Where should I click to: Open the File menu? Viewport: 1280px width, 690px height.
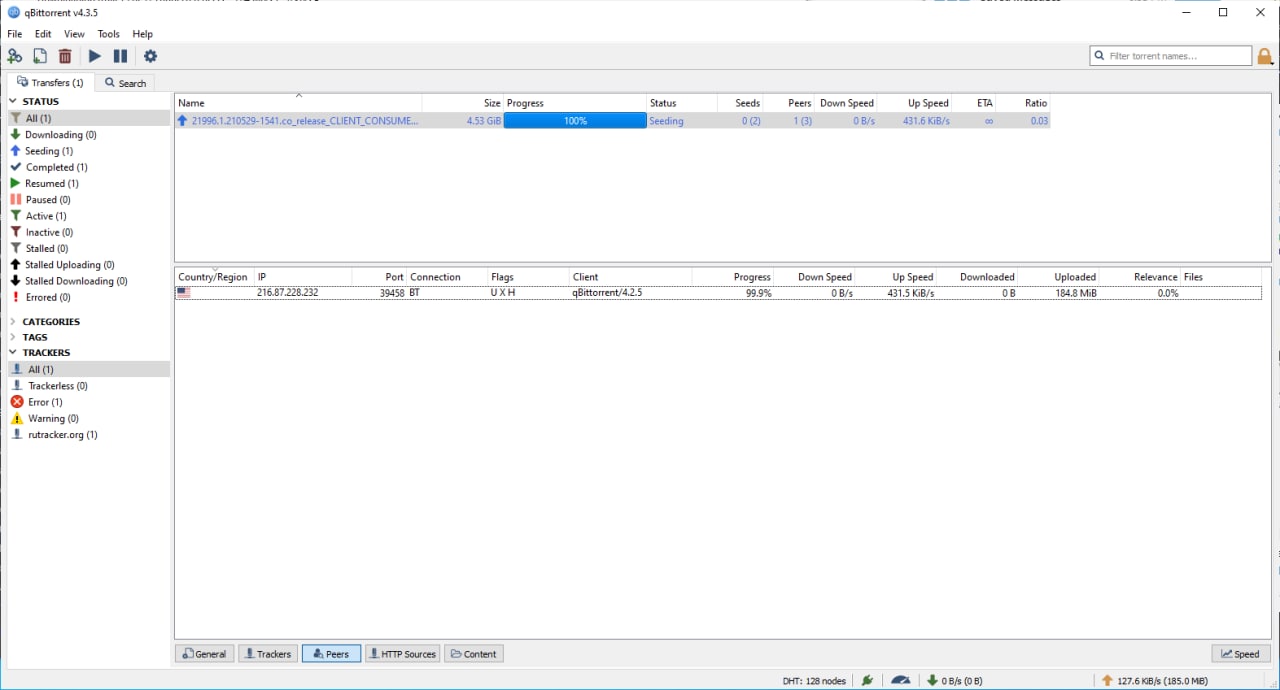click(14, 34)
